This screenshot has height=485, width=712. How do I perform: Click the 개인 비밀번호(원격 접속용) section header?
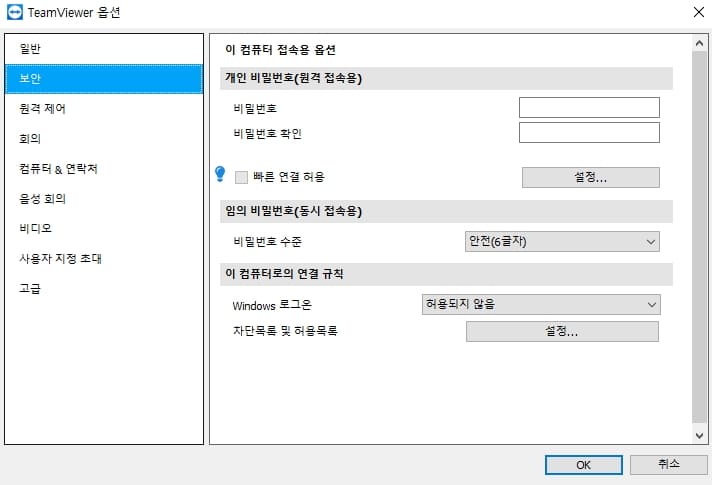click(446, 78)
